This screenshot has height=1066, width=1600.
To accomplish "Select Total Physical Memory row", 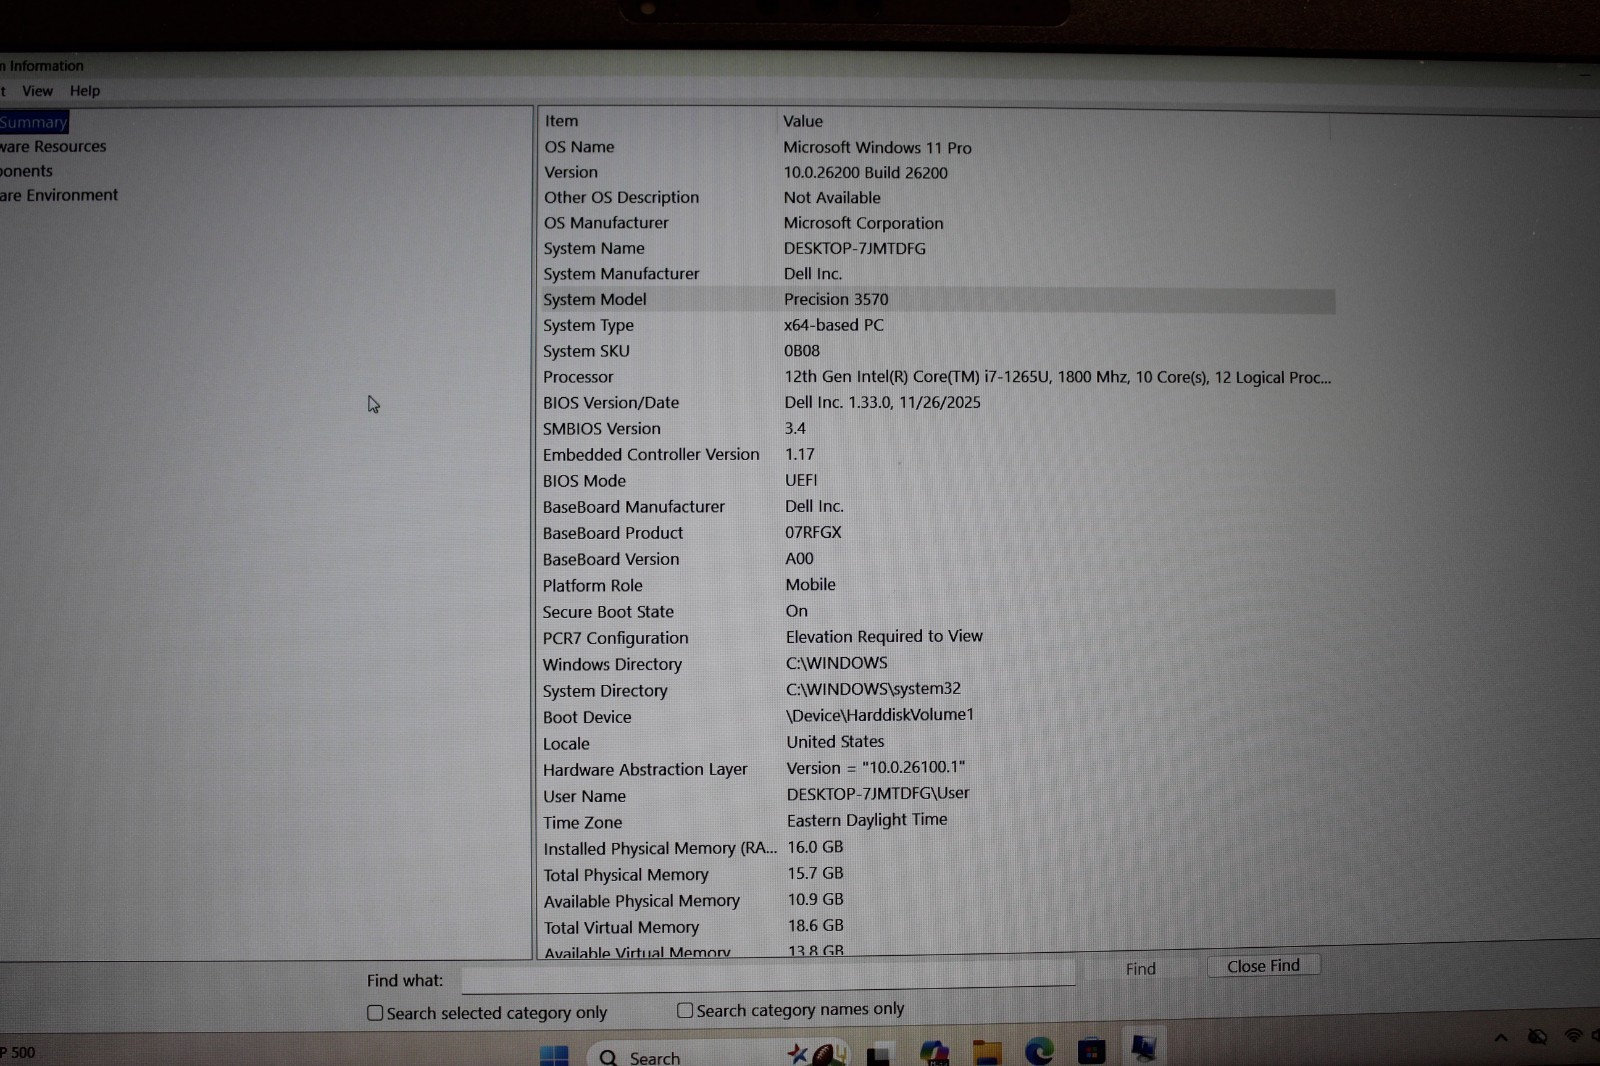I will pos(937,874).
